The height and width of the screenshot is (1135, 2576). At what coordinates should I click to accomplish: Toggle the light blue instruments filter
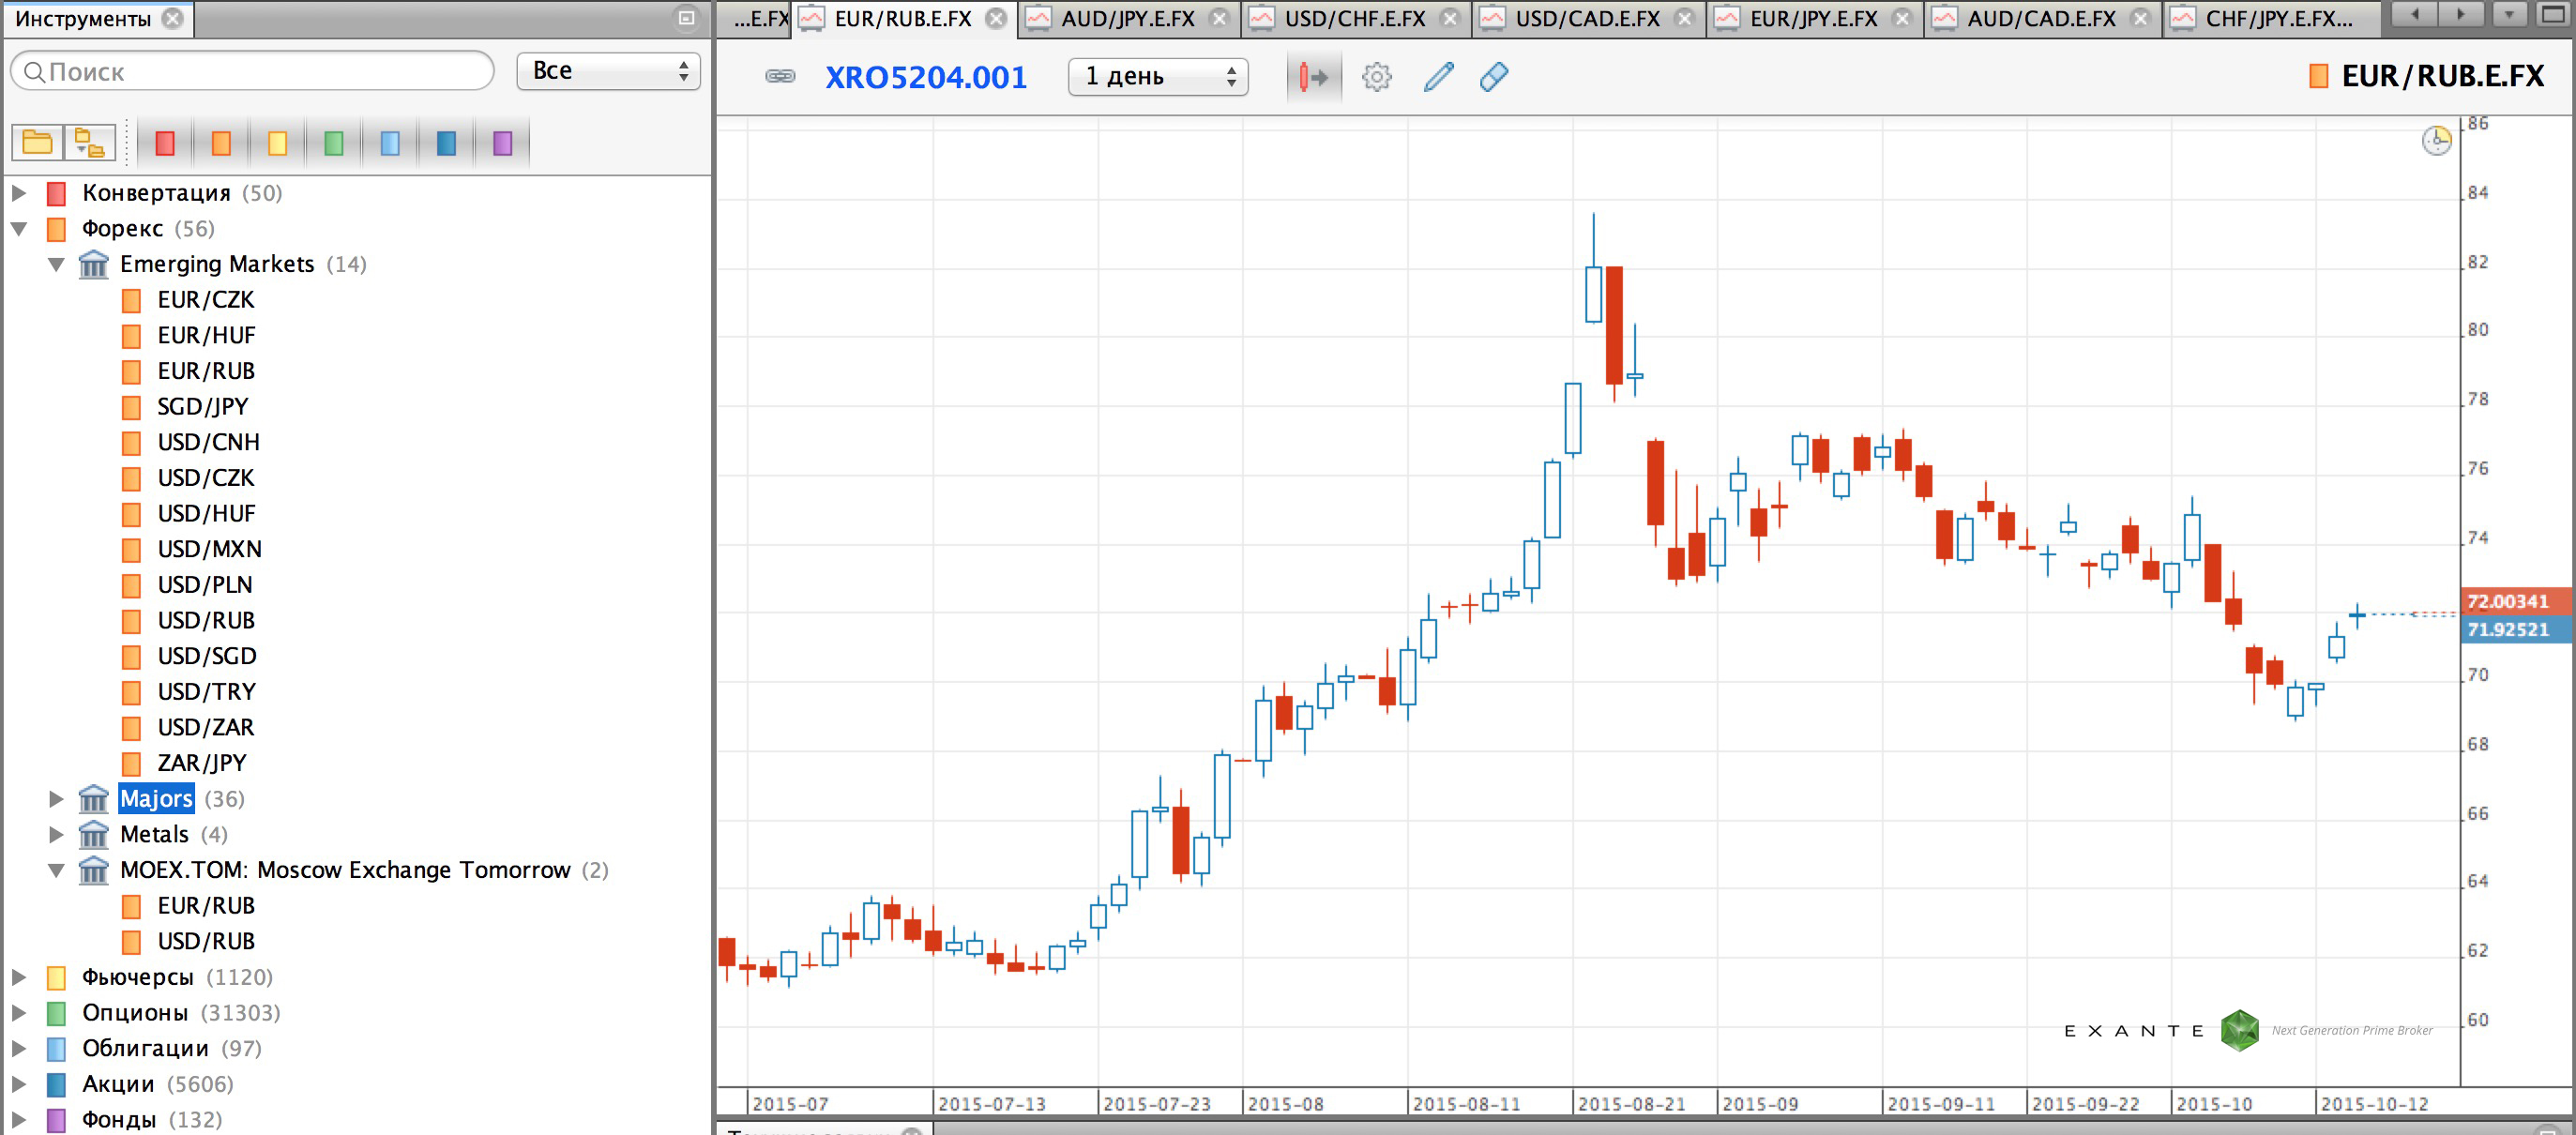coord(390,143)
